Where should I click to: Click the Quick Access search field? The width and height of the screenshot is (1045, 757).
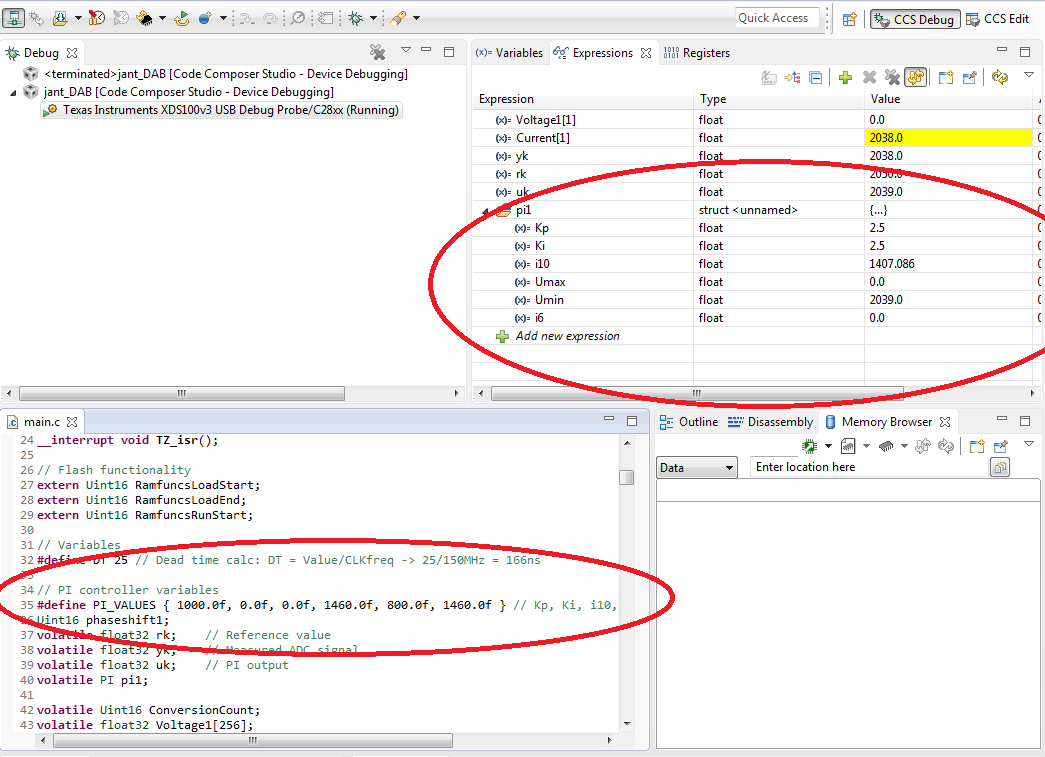pos(777,18)
